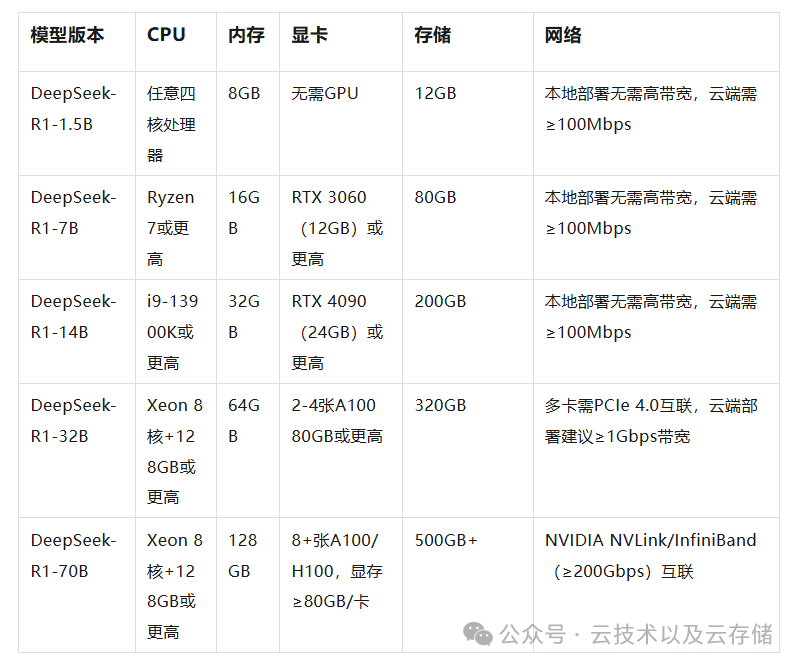
Task: Click the Xeon CPU cell in R1-70B row
Action: pos(175,586)
